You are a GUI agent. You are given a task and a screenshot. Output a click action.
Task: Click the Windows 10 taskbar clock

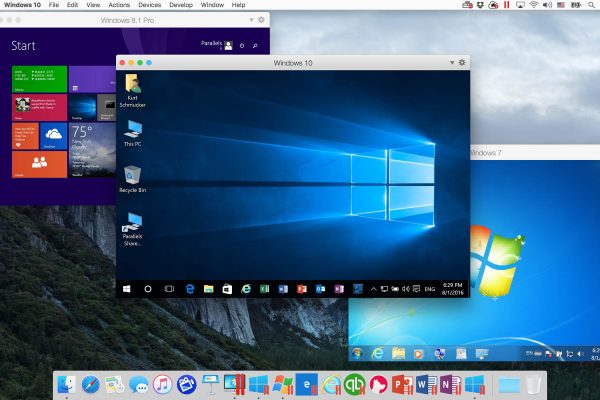tap(453, 289)
